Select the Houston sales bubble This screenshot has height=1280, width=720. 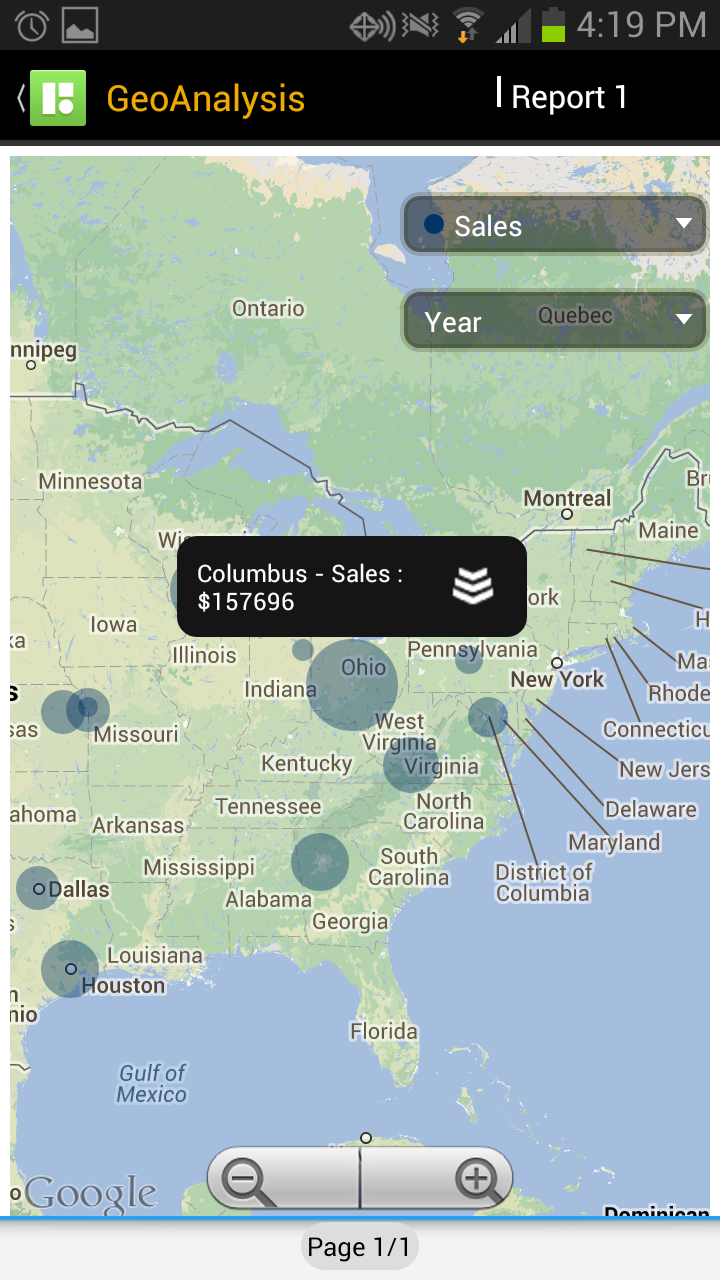point(70,969)
